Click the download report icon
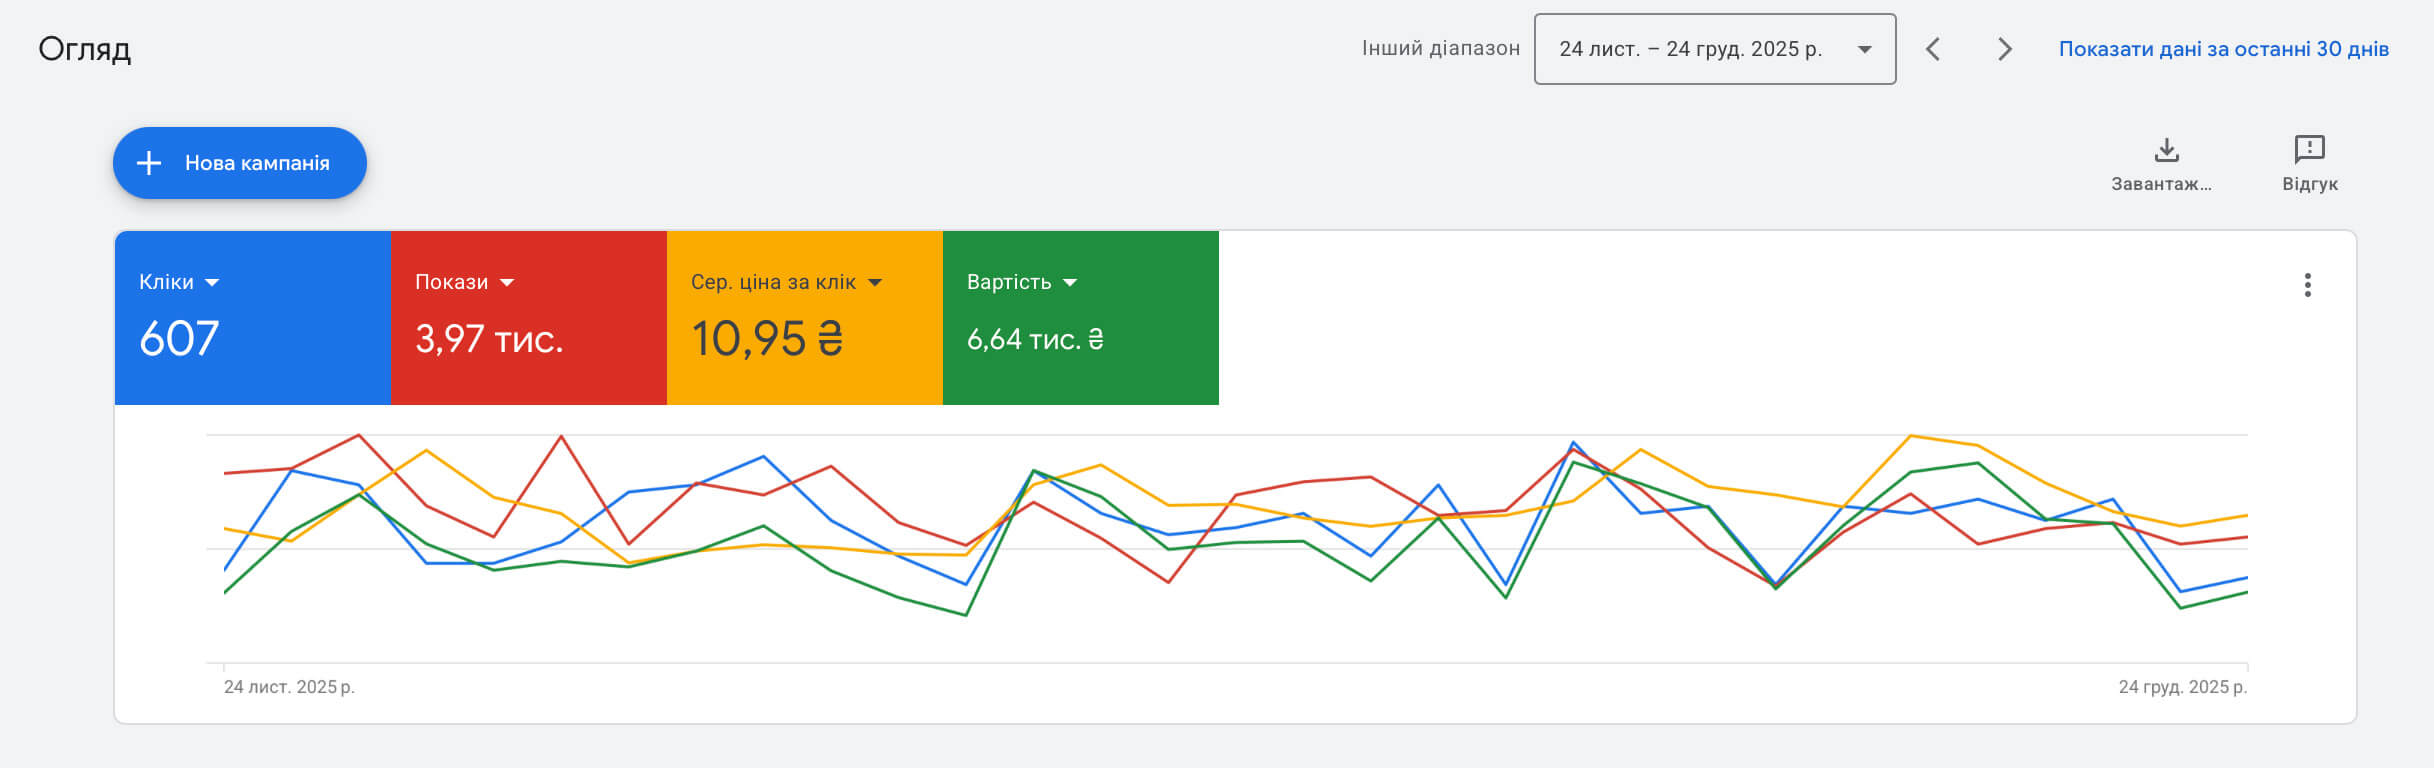 click(x=2166, y=151)
